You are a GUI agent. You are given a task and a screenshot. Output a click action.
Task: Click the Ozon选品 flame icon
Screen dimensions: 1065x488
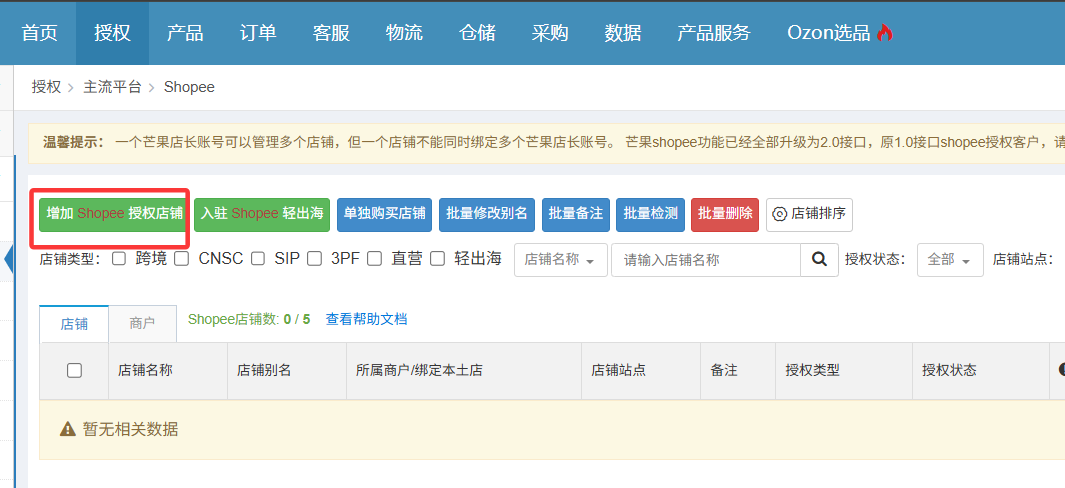(x=884, y=33)
